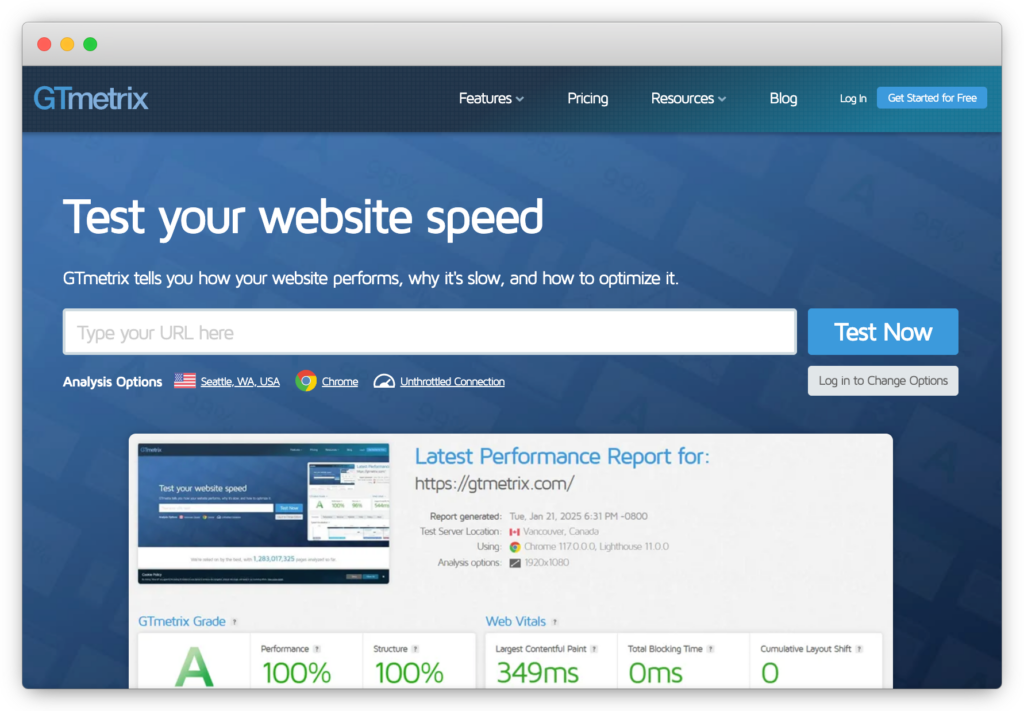
Task: Open the Seattle, WA, USA location link
Action: (x=240, y=381)
